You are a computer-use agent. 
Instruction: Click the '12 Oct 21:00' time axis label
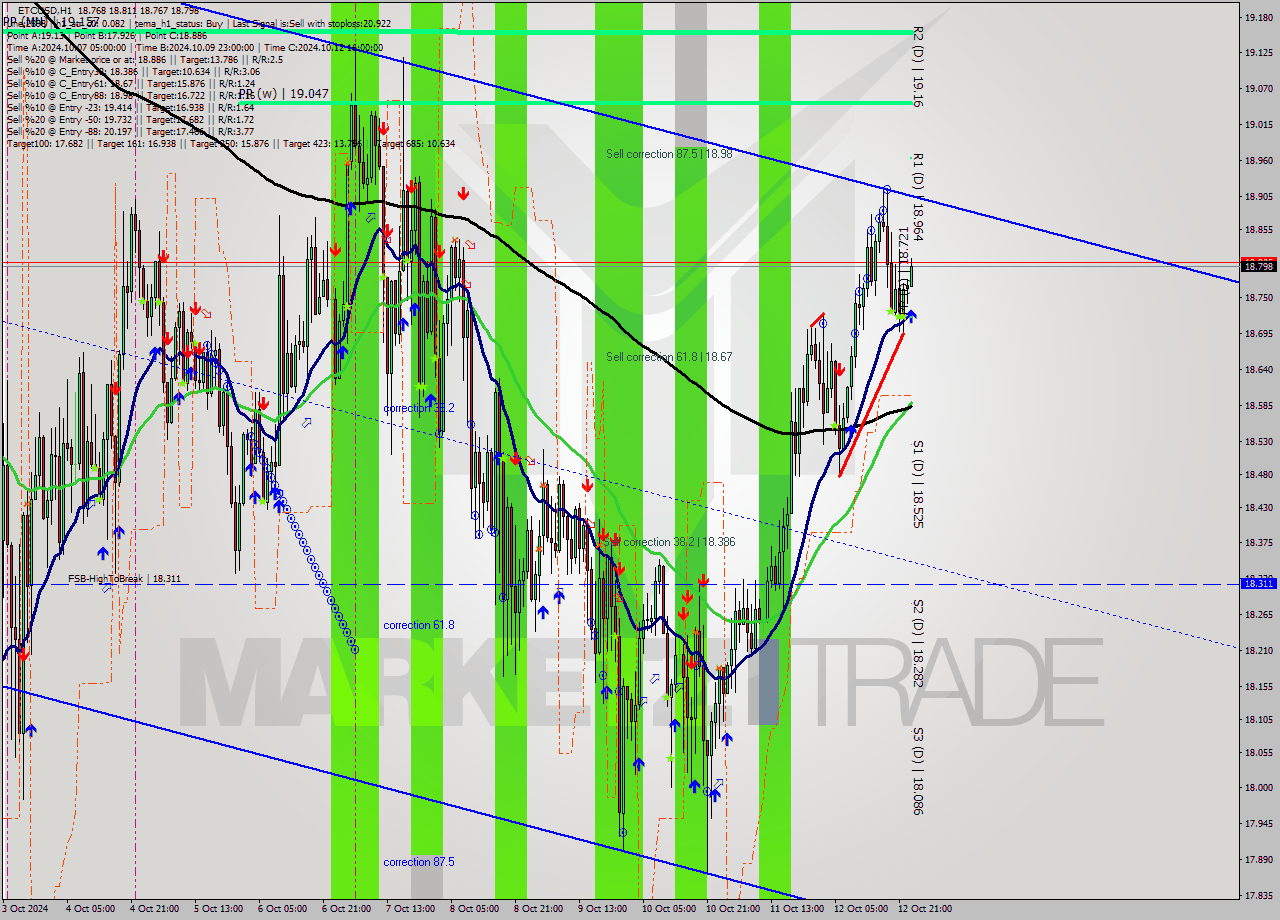tap(925, 909)
